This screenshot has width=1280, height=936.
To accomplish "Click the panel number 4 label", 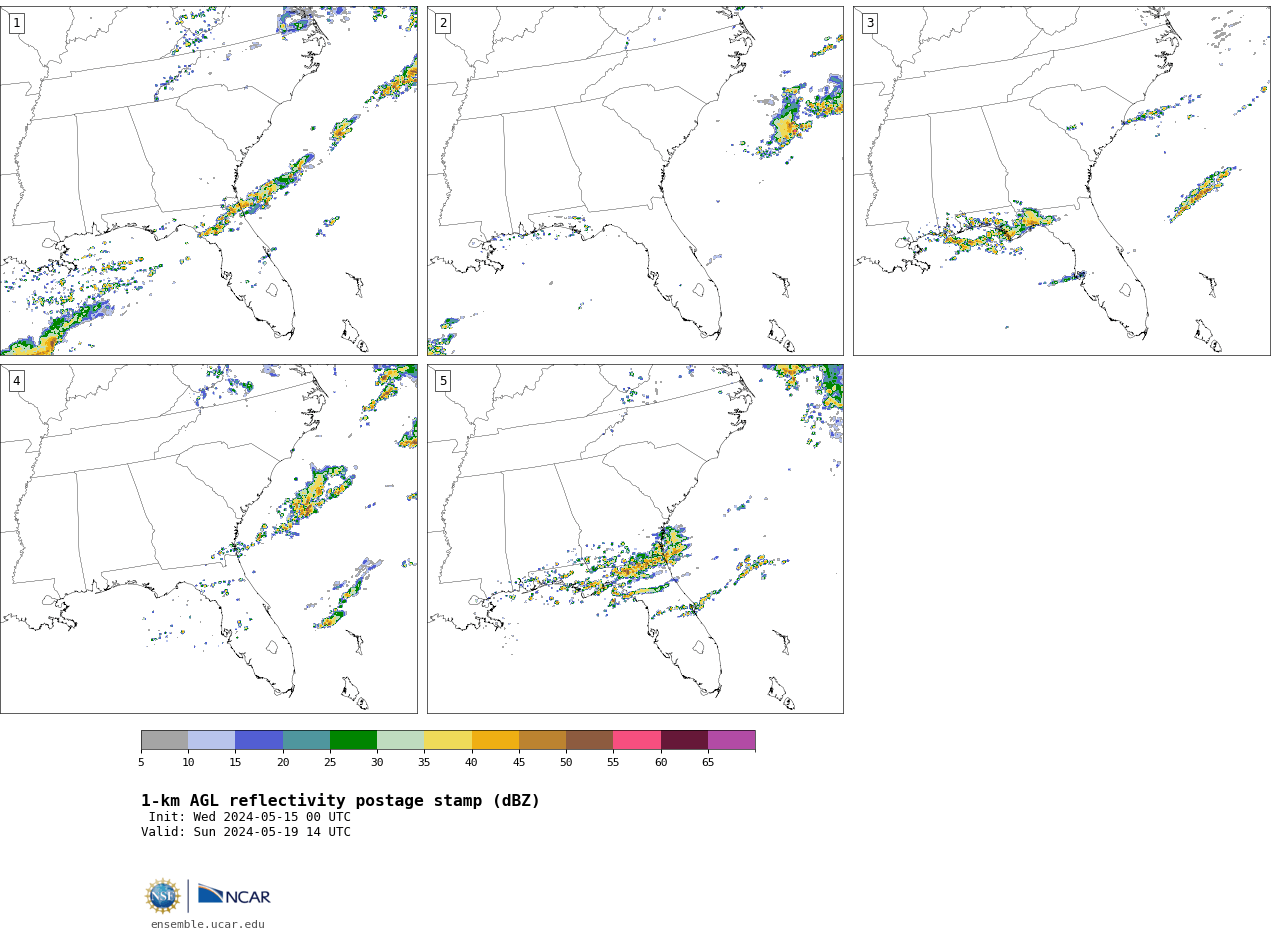I will 16,381.
